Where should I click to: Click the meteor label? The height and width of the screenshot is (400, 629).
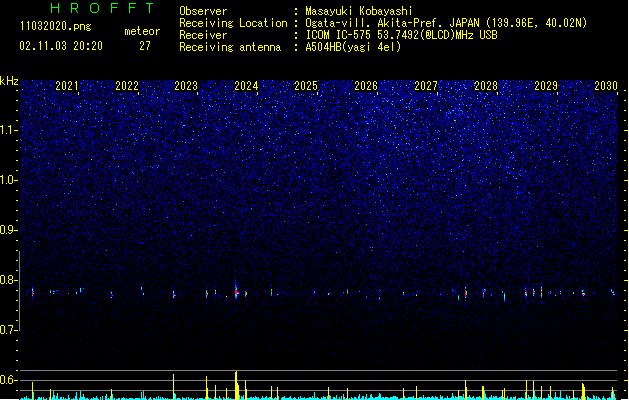pos(142,31)
